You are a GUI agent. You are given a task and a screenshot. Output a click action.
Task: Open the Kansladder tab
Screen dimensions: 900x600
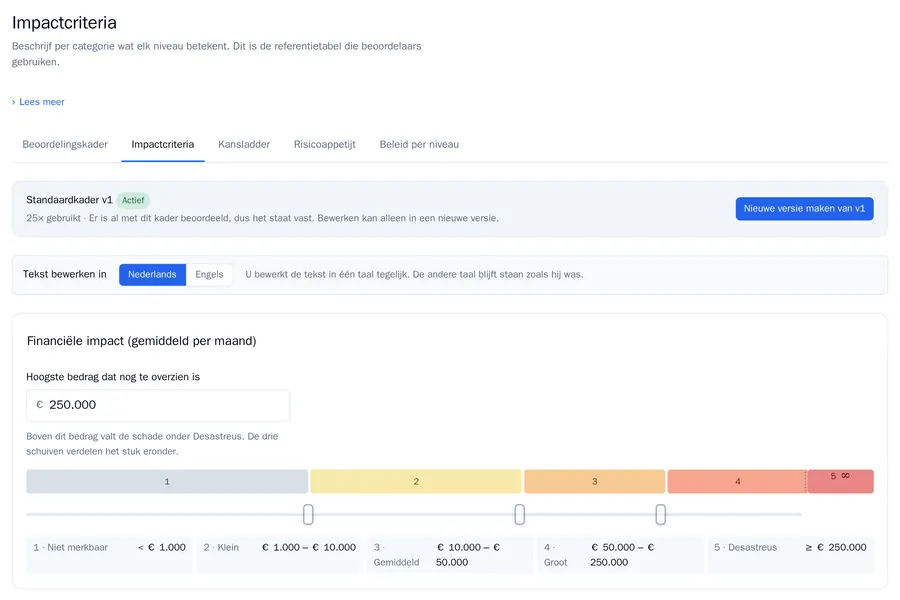click(x=244, y=144)
